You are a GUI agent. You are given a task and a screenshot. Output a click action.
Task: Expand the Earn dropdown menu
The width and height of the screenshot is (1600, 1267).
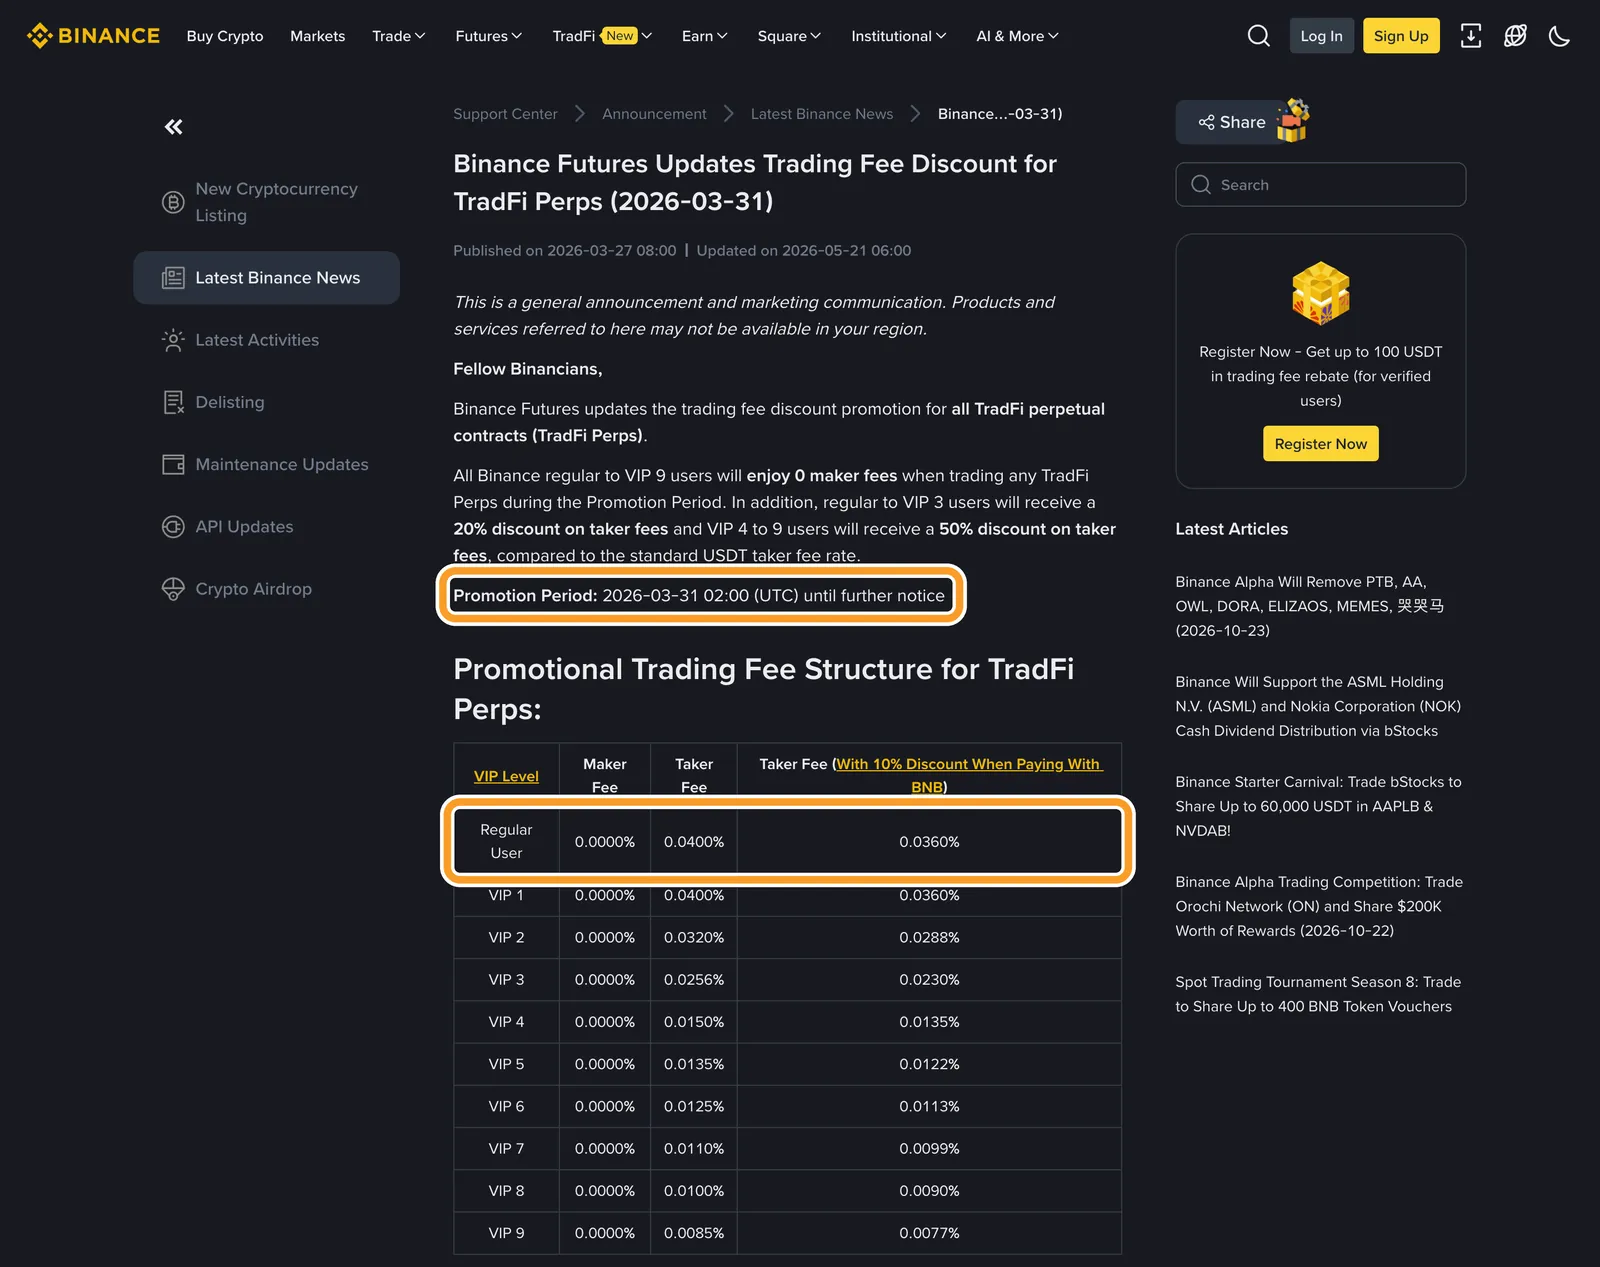point(704,36)
